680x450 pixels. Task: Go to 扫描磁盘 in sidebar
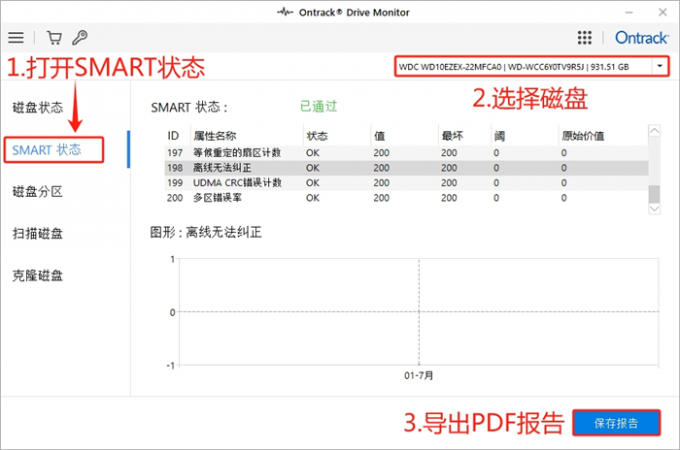[x=38, y=233]
